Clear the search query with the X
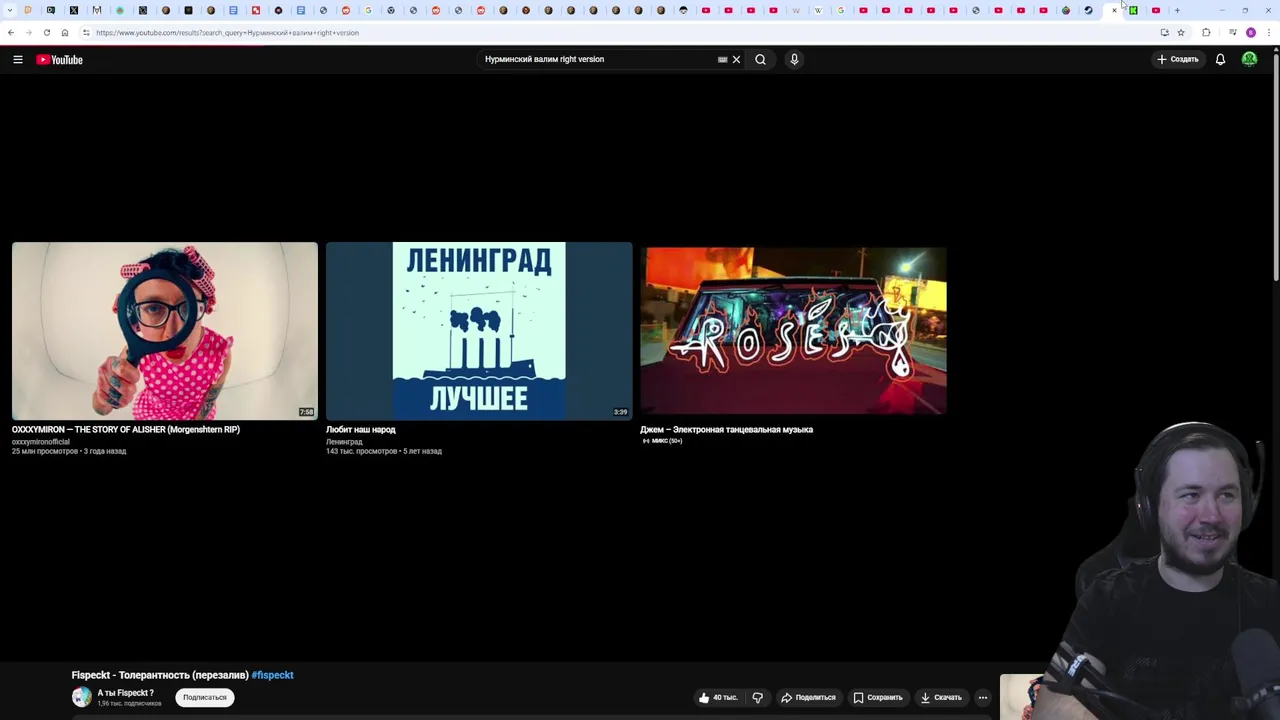The width and height of the screenshot is (1280, 720). pyautogui.click(x=736, y=59)
